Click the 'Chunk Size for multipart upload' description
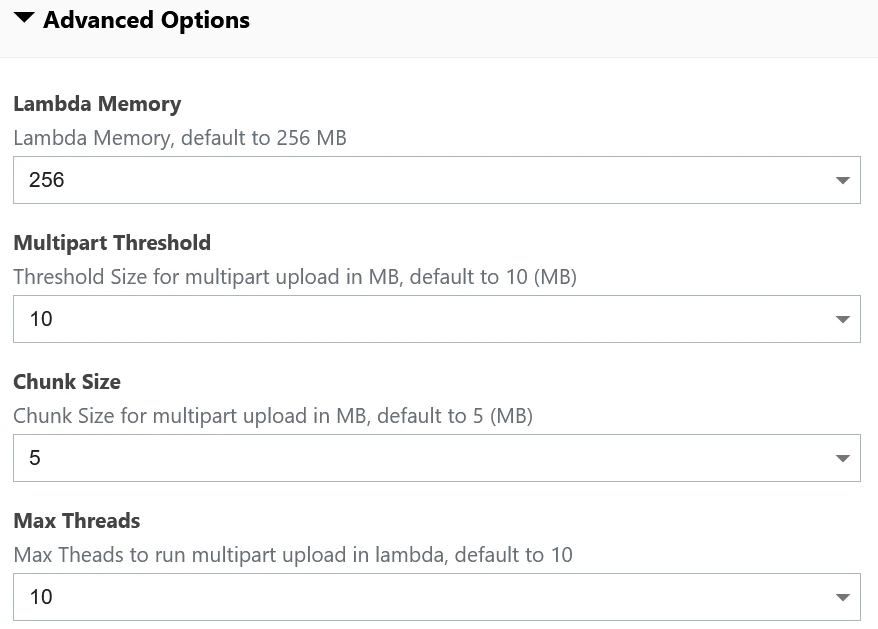This screenshot has height=629, width=878. pyautogui.click(x=273, y=416)
